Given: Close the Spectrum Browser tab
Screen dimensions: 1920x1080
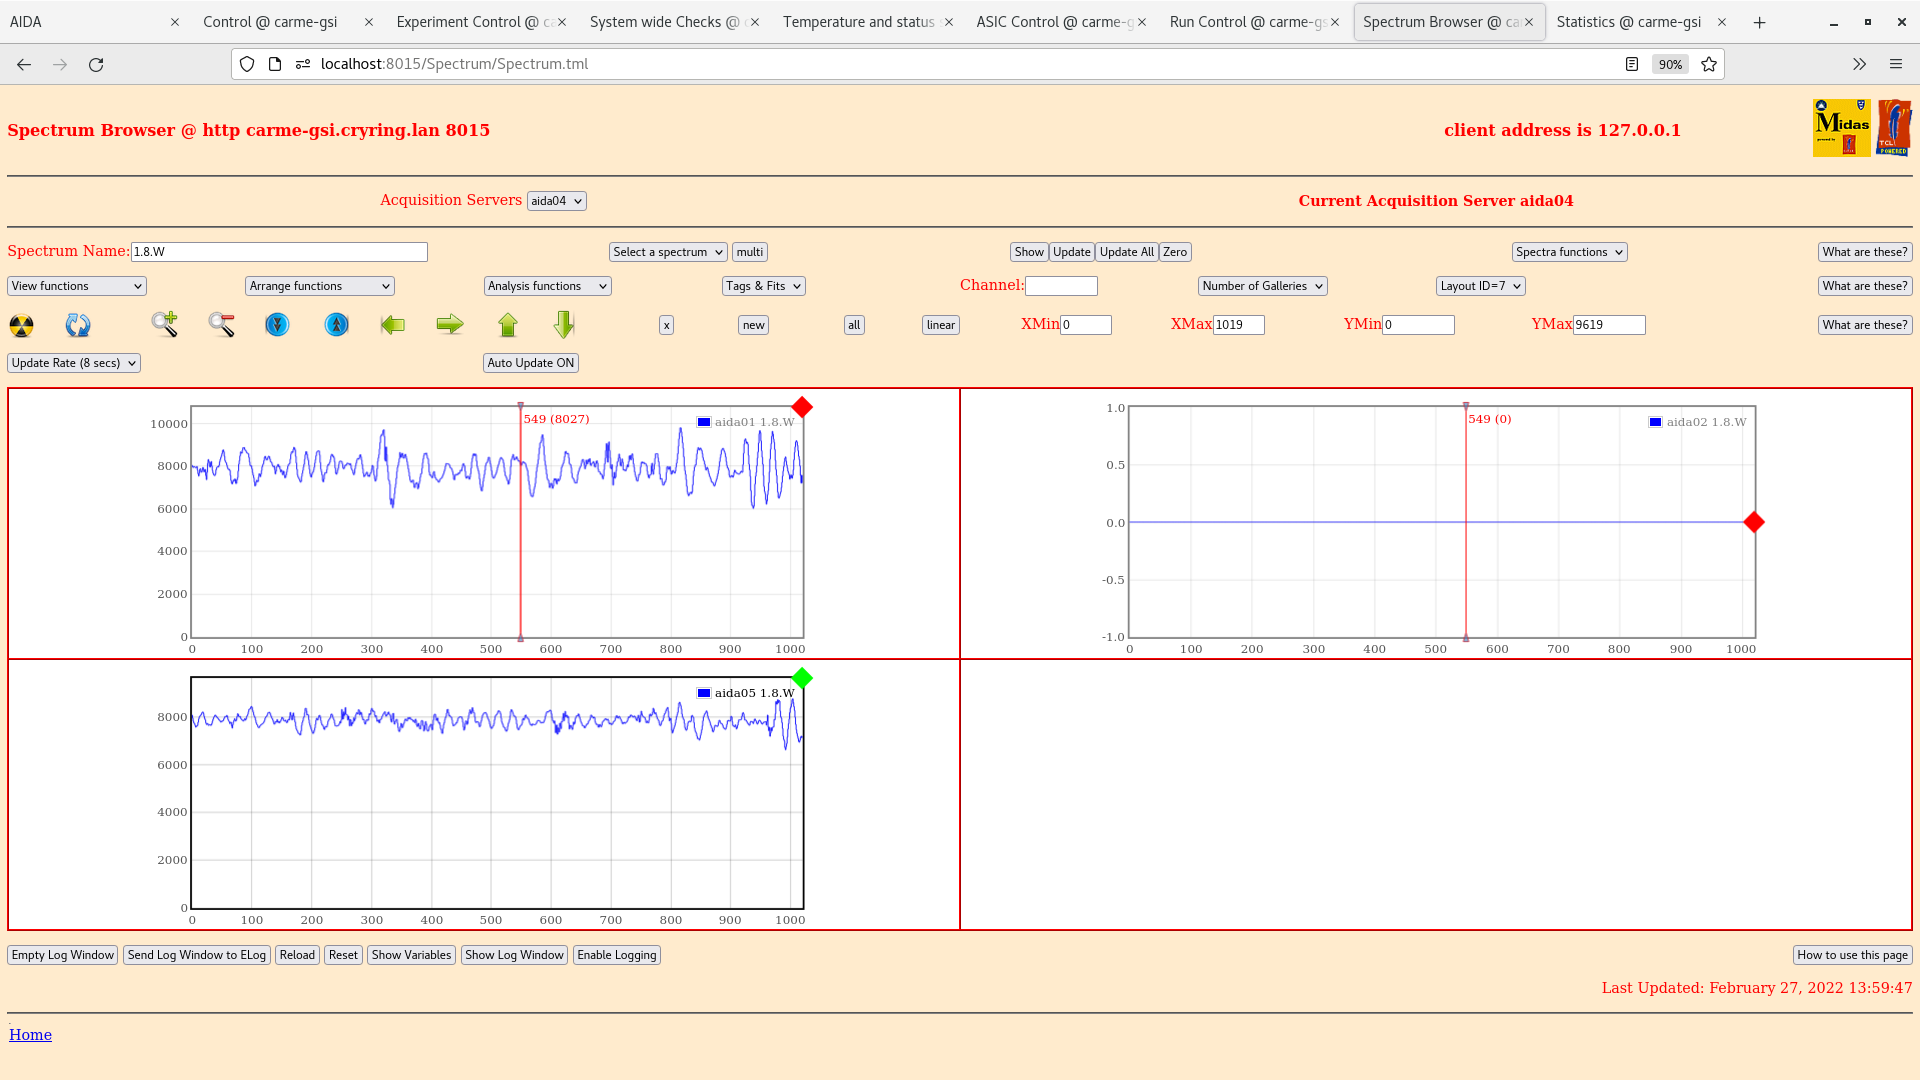Looking at the screenshot, I should [1529, 22].
